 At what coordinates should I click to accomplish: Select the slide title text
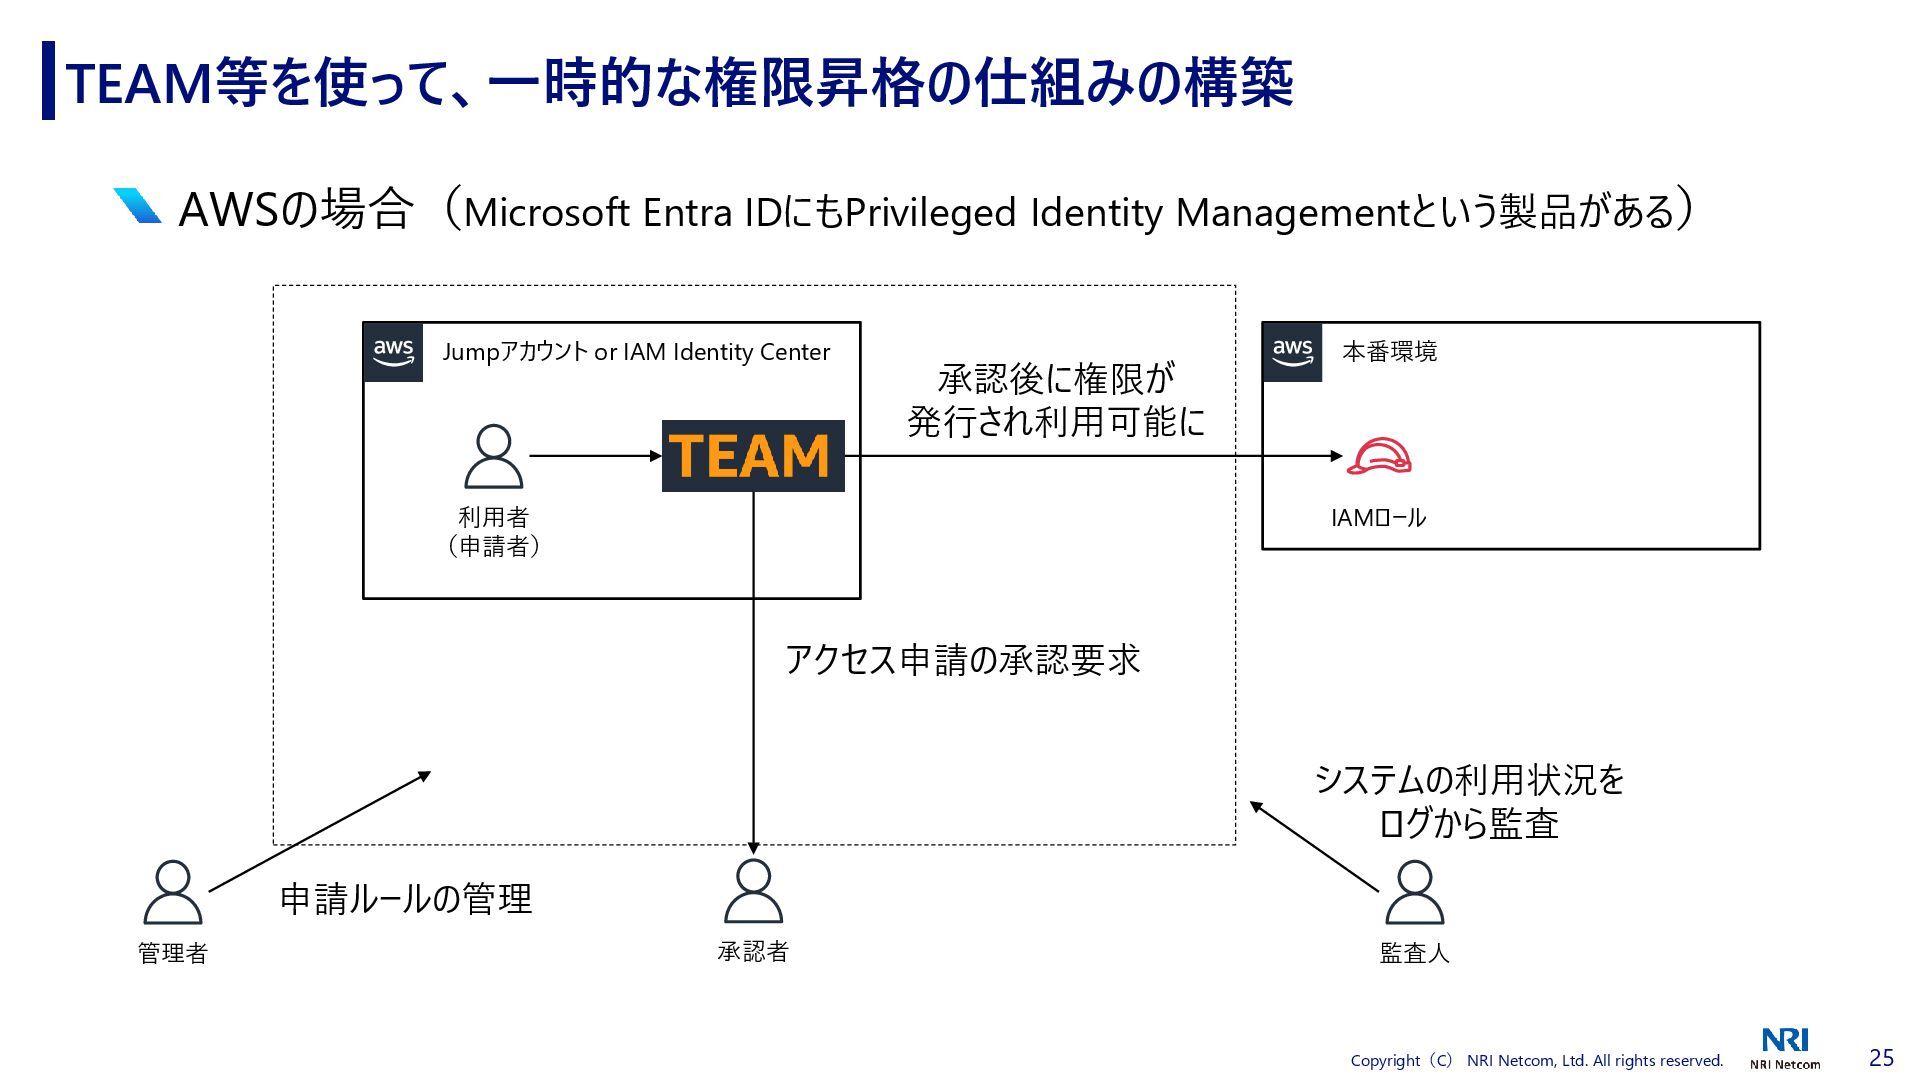[680, 82]
